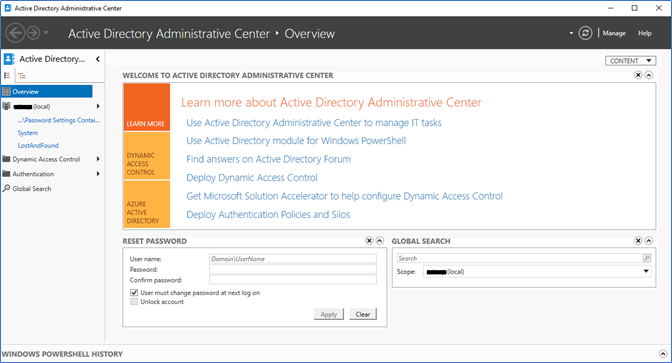This screenshot has height=363, width=672.
Task: Uncheck 'User must change password at next log on'
Action: [x=134, y=293]
